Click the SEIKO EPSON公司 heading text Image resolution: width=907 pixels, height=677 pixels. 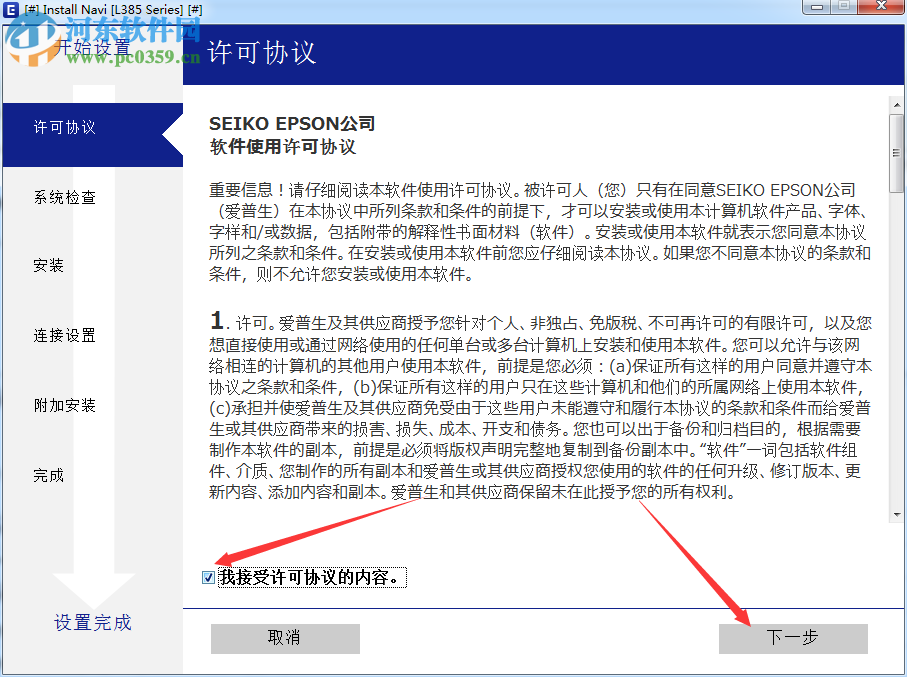292,123
